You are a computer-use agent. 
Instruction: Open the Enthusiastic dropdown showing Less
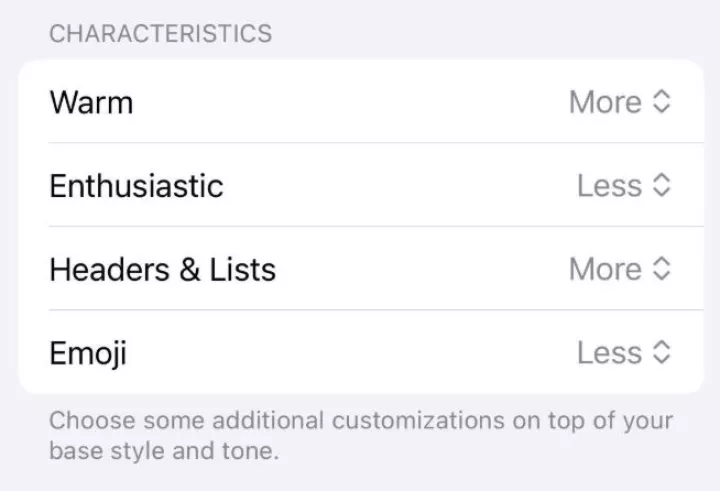pos(609,186)
